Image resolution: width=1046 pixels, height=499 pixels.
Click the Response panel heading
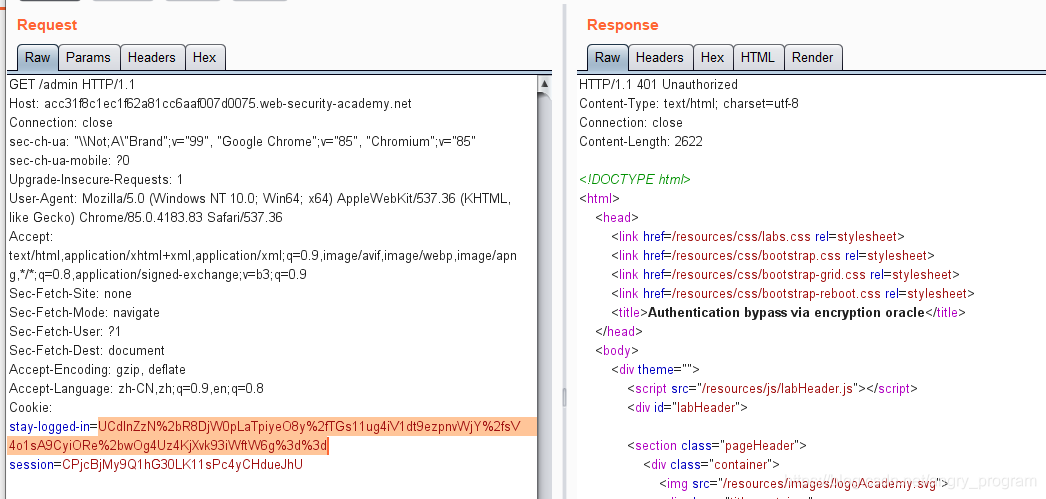(x=622, y=25)
